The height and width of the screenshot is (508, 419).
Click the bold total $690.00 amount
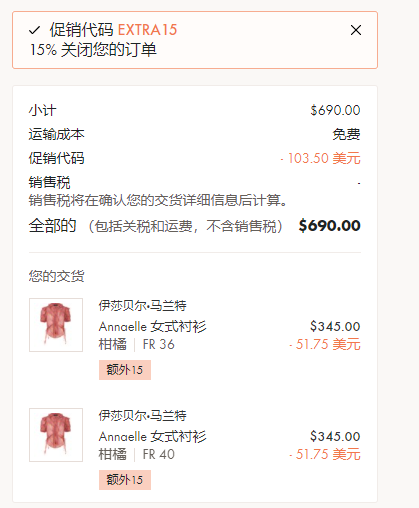pos(330,226)
